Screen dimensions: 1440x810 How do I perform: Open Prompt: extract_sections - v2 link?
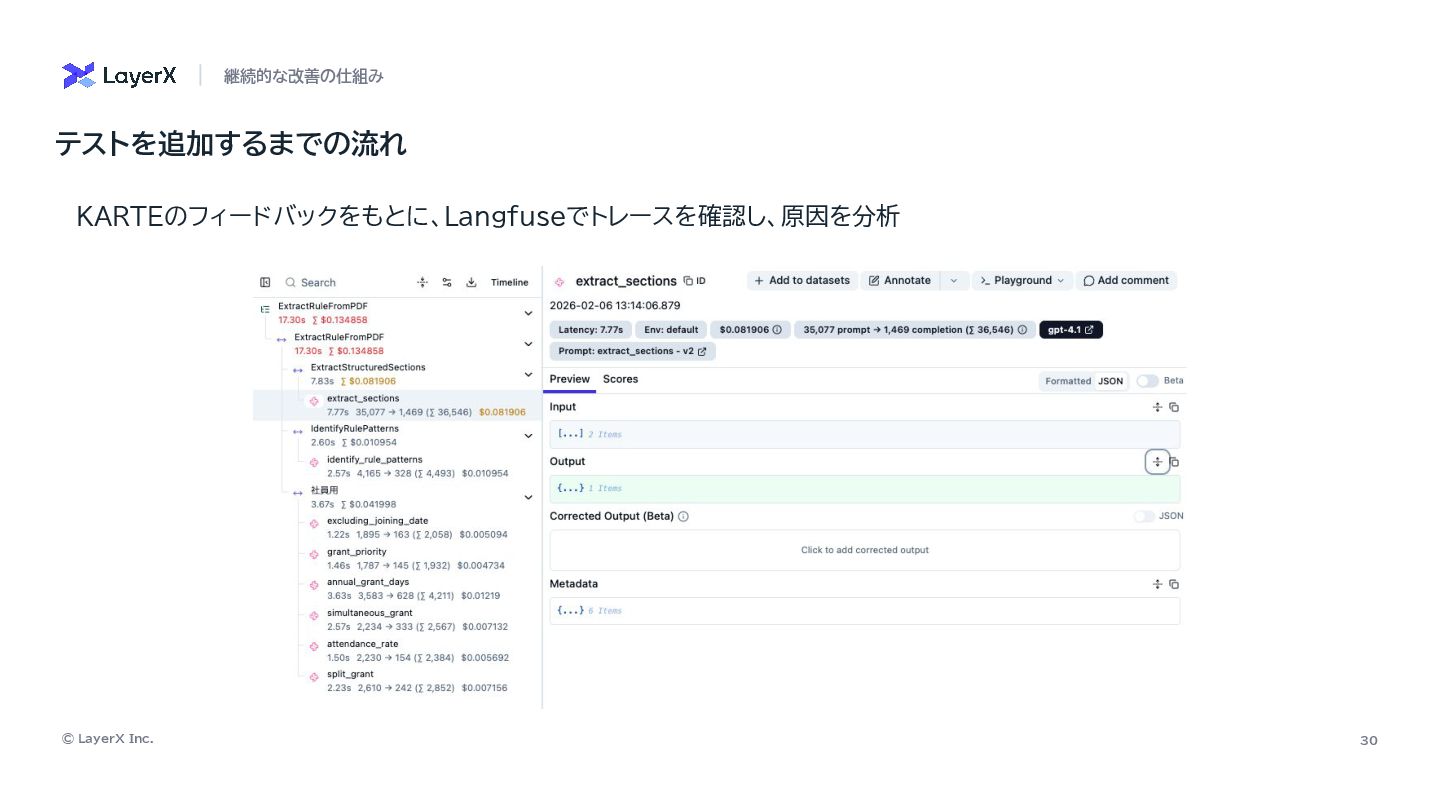(x=632, y=351)
